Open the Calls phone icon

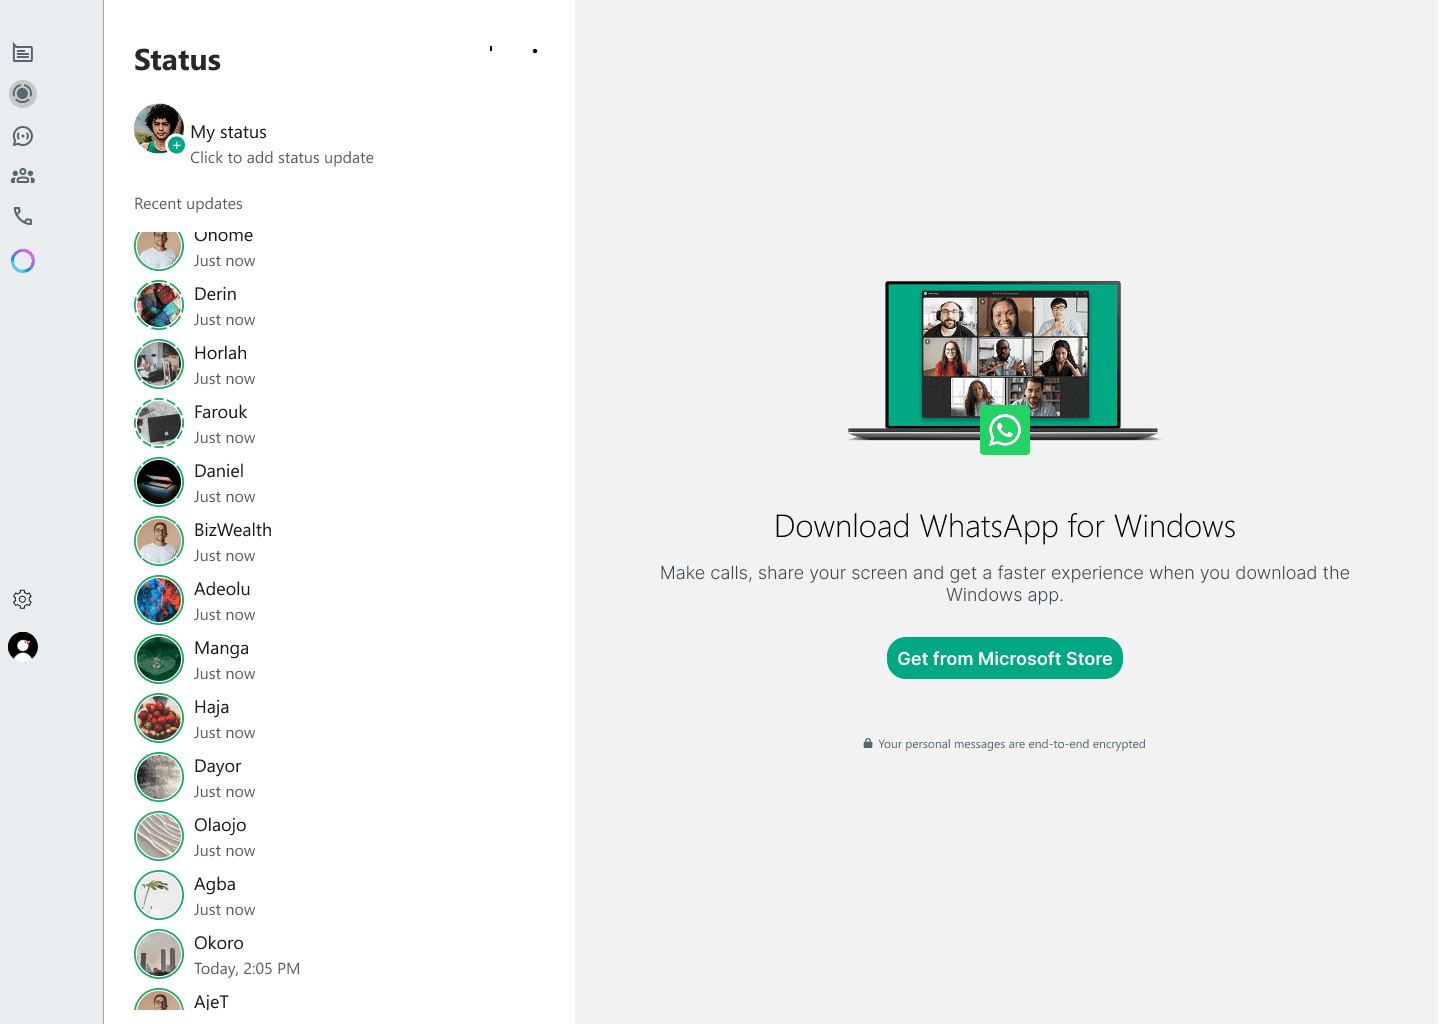23,216
